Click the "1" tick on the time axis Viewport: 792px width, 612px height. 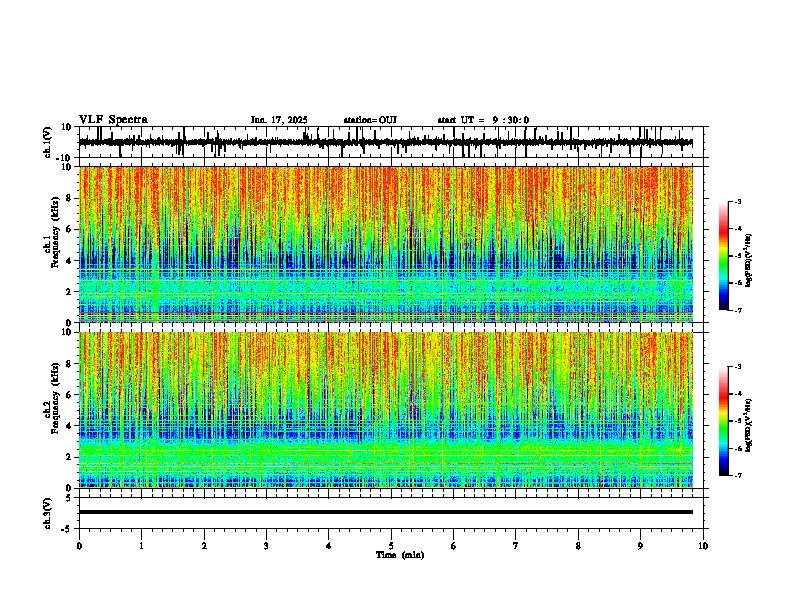tap(141, 546)
